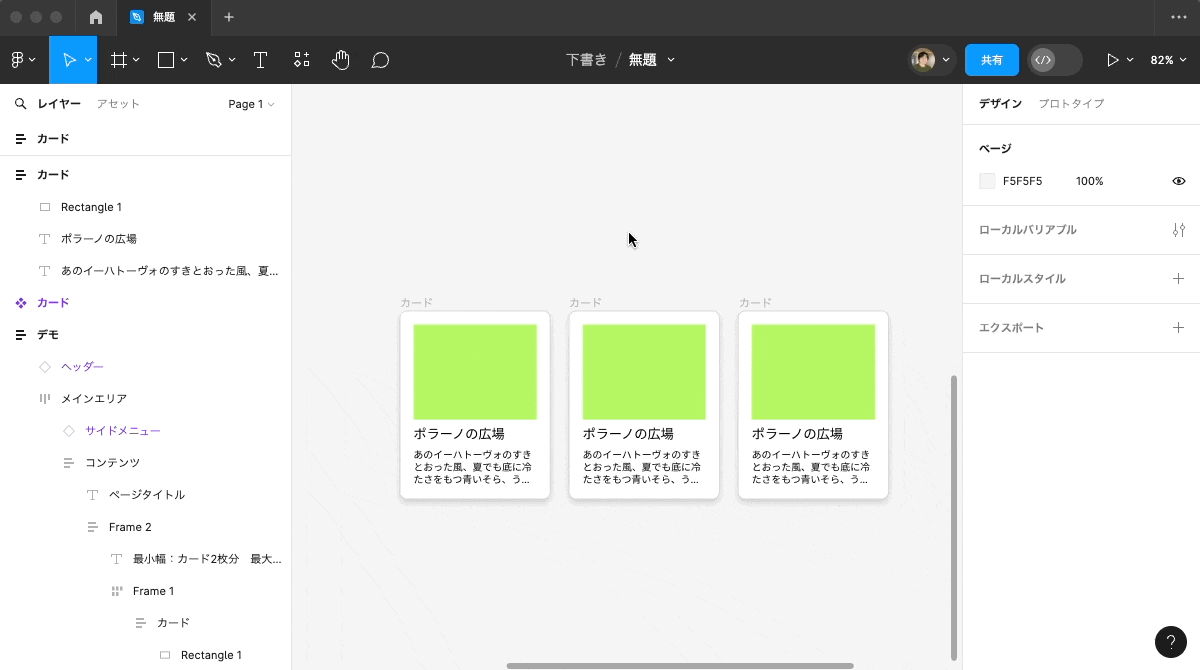Select the Rectangle shape tool
This screenshot has width=1200, height=670.
[165, 60]
